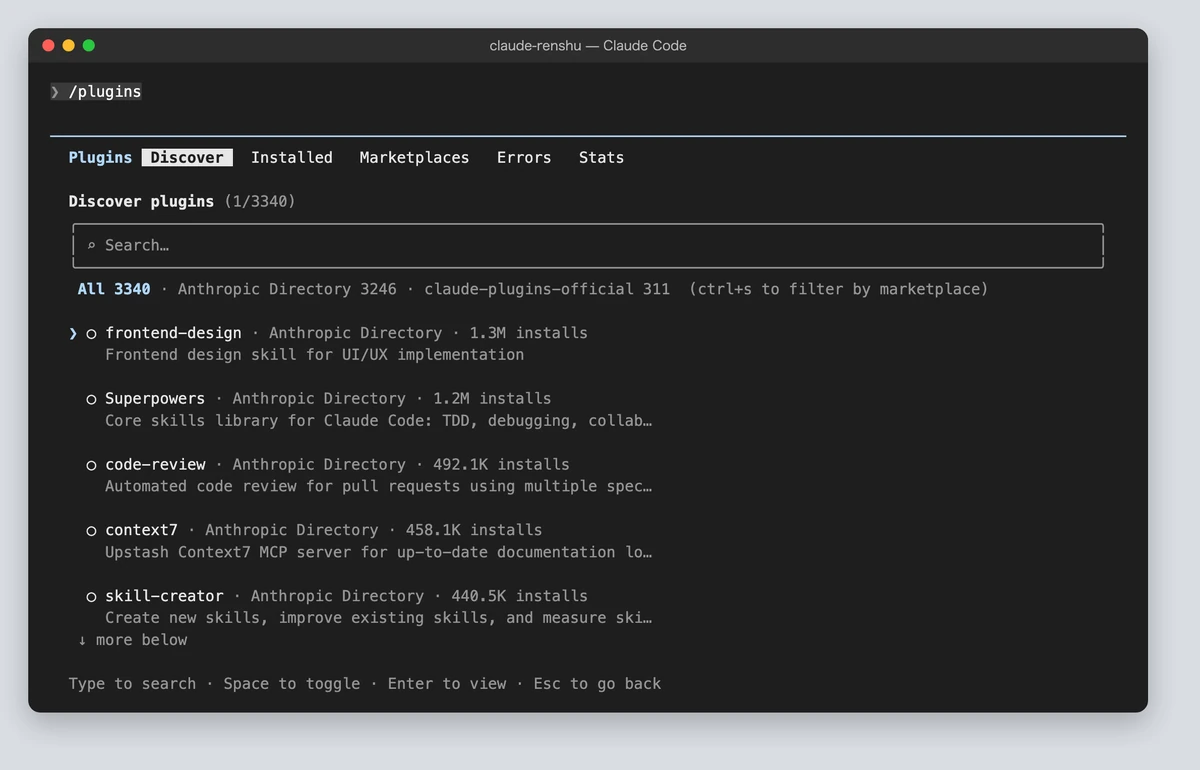1200x770 pixels.
Task: Filter by claude-plugins-official 311
Action: pos(547,289)
